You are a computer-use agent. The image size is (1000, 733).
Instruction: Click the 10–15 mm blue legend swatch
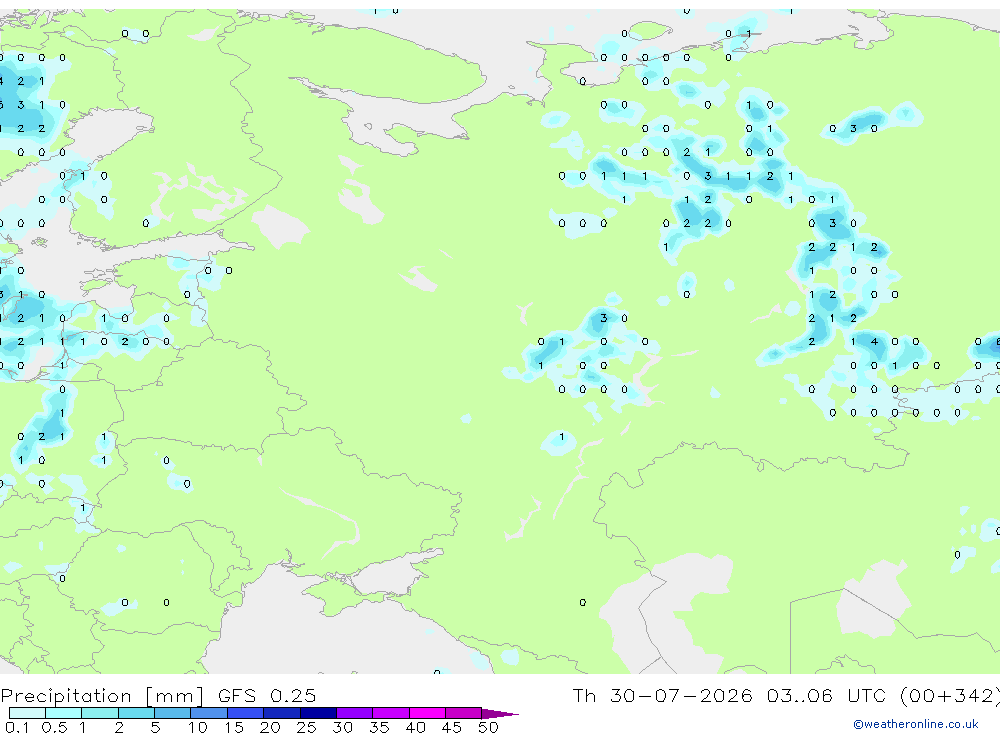pos(209,713)
